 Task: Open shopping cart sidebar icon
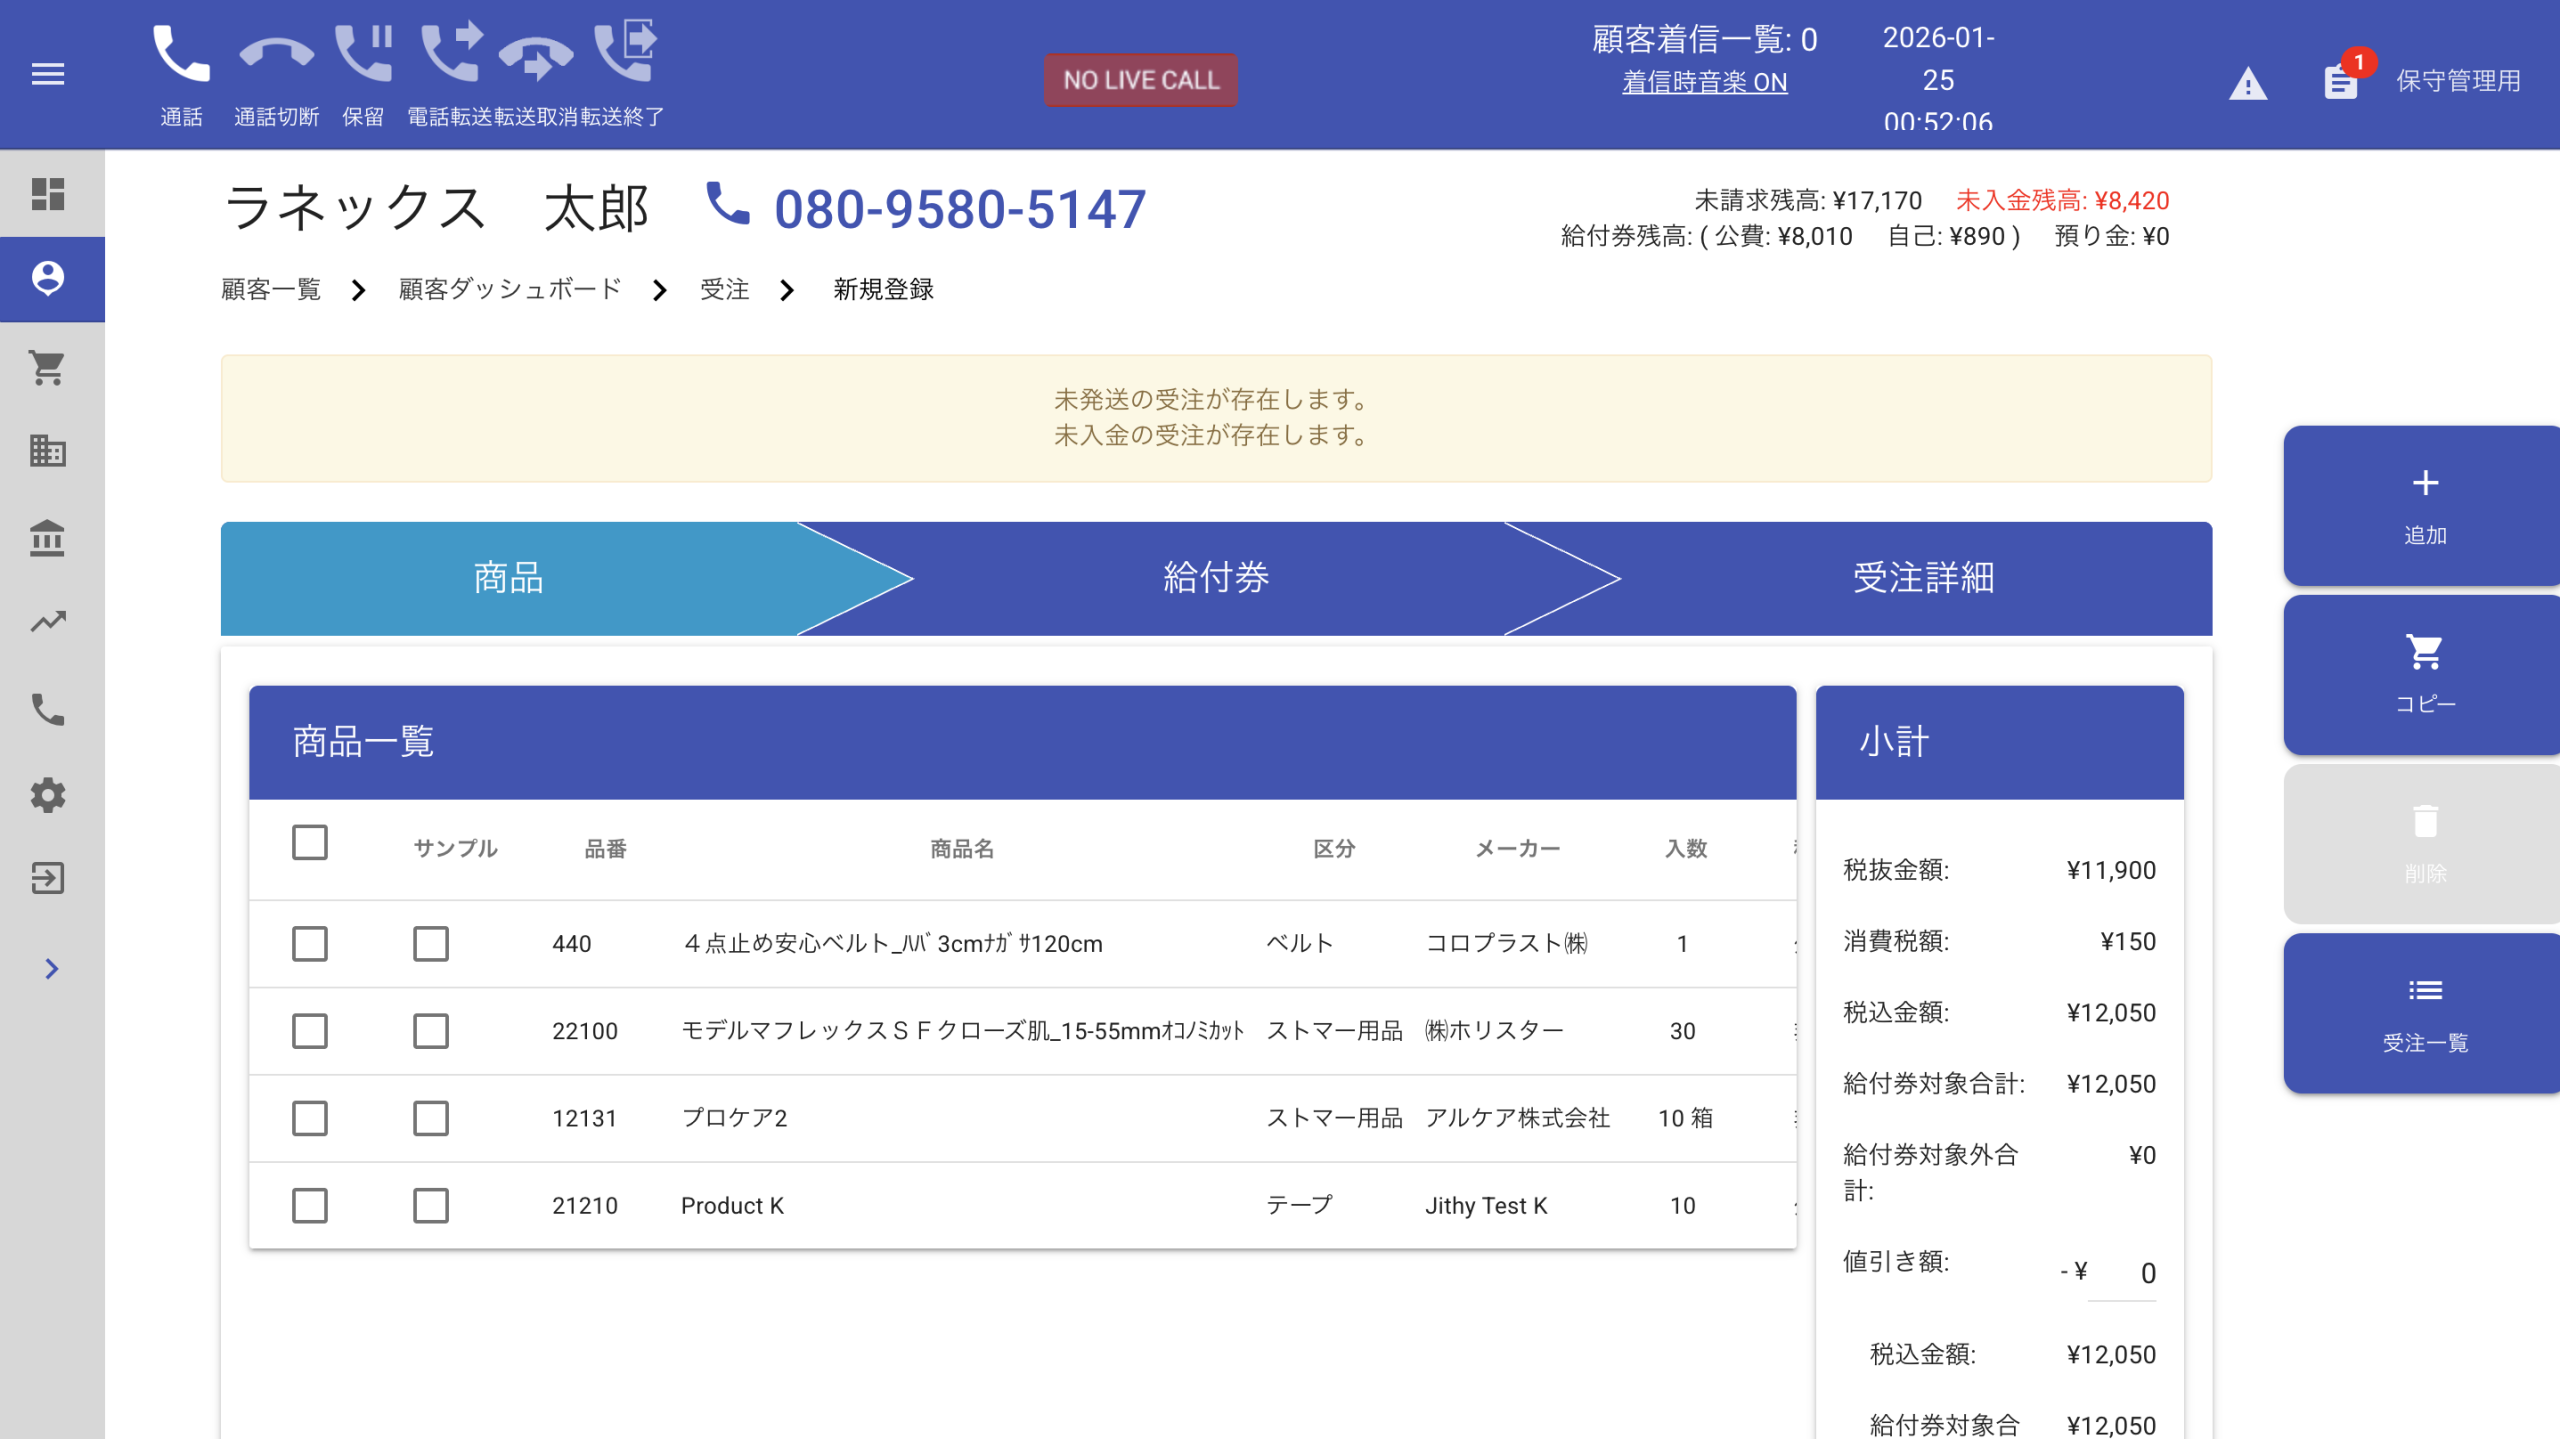coord(48,367)
